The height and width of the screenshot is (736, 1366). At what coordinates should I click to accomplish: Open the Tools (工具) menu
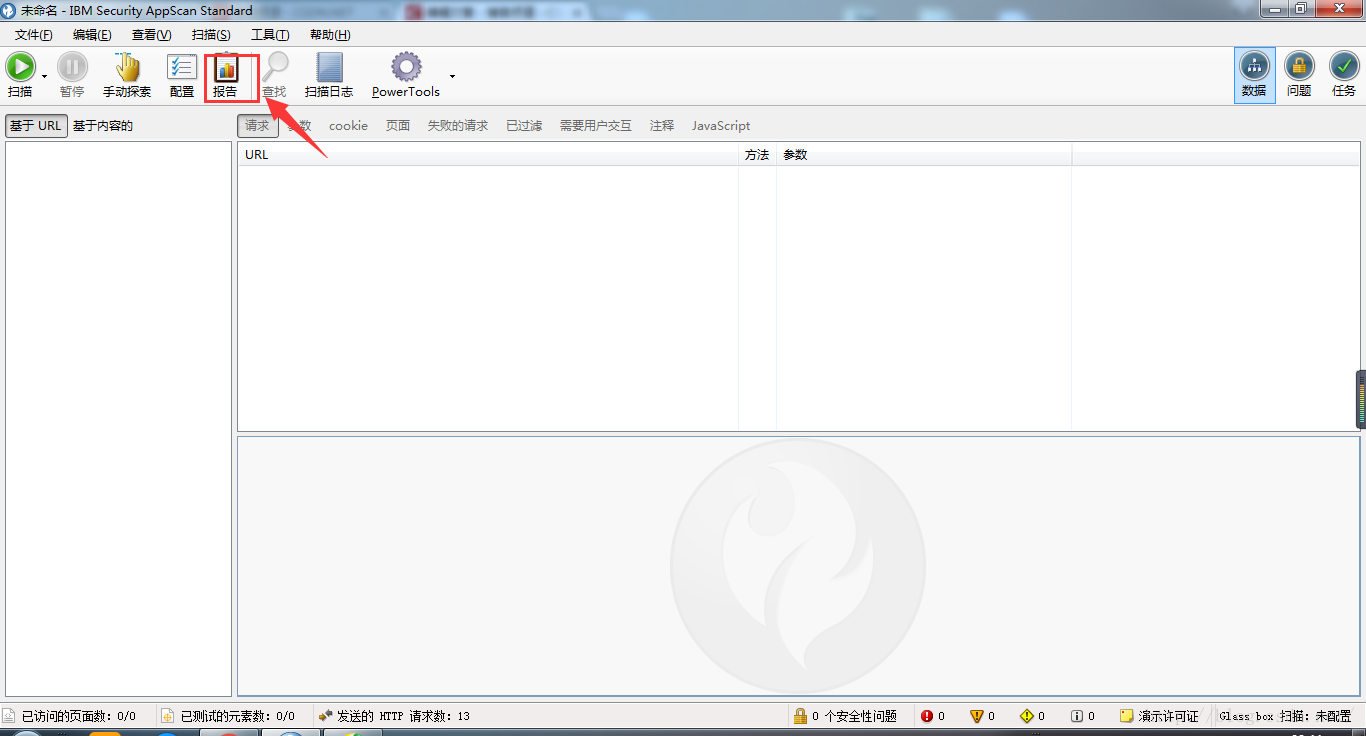[x=270, y=35]
